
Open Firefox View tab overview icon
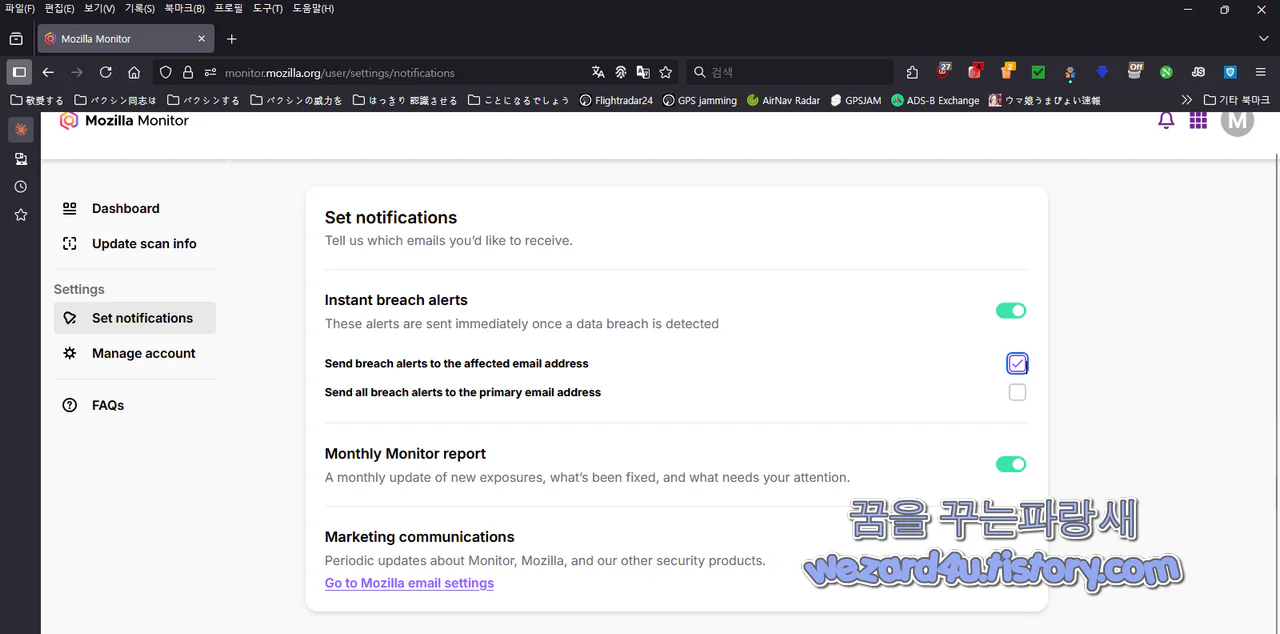tap(16, 39)
